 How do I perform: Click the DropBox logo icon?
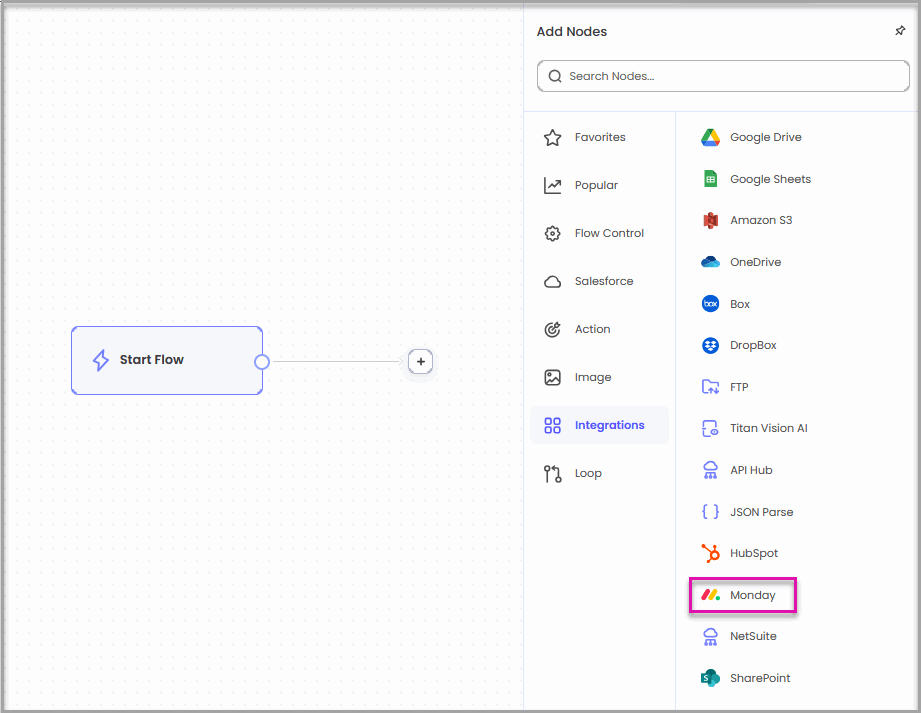tap(710, 345)
